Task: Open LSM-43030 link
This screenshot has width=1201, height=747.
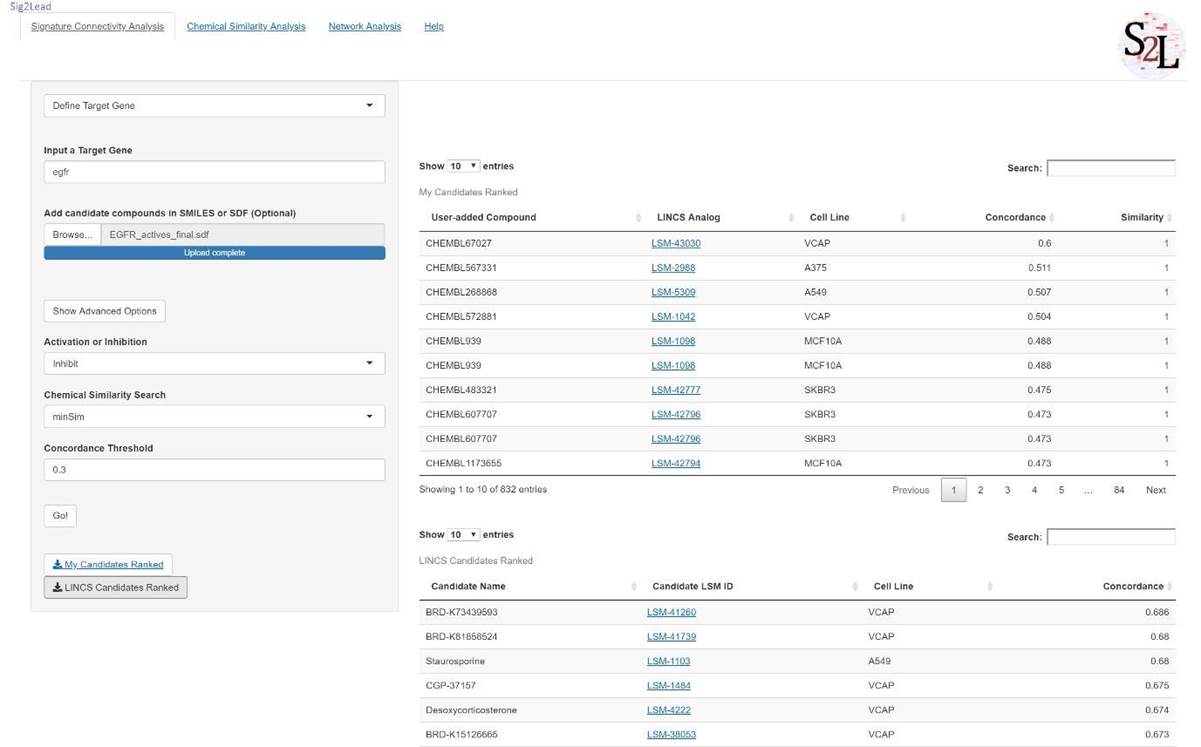Action: (x=676, y=244)
